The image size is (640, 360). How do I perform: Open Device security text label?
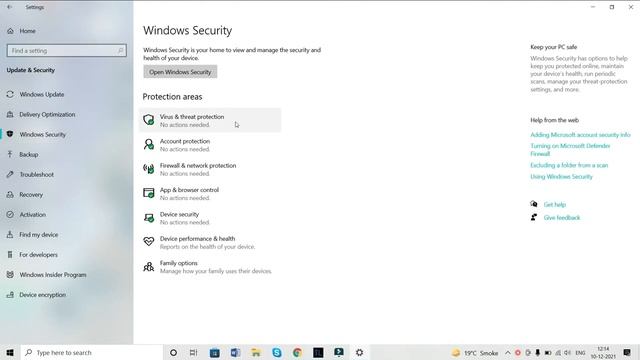pyautogui.click(x=179, y=214)
